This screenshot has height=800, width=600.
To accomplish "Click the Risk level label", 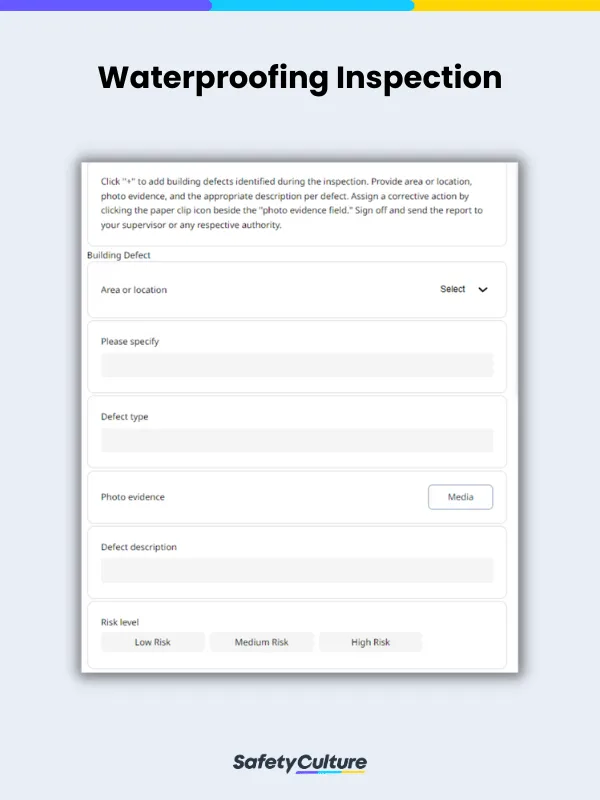I will [119, 622].
